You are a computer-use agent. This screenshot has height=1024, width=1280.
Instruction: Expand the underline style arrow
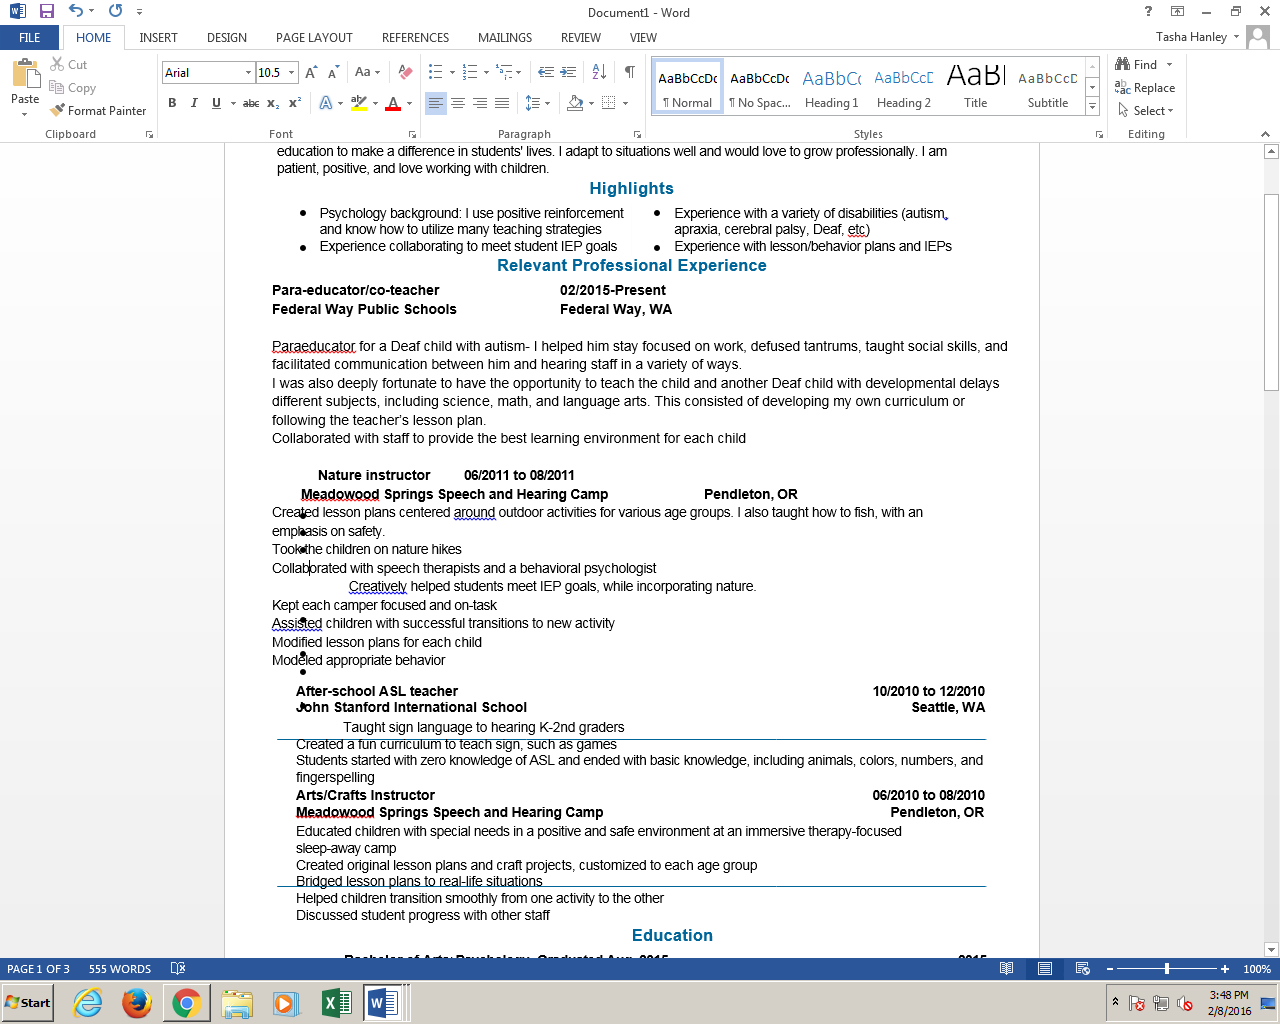click(x=233, y=103)
